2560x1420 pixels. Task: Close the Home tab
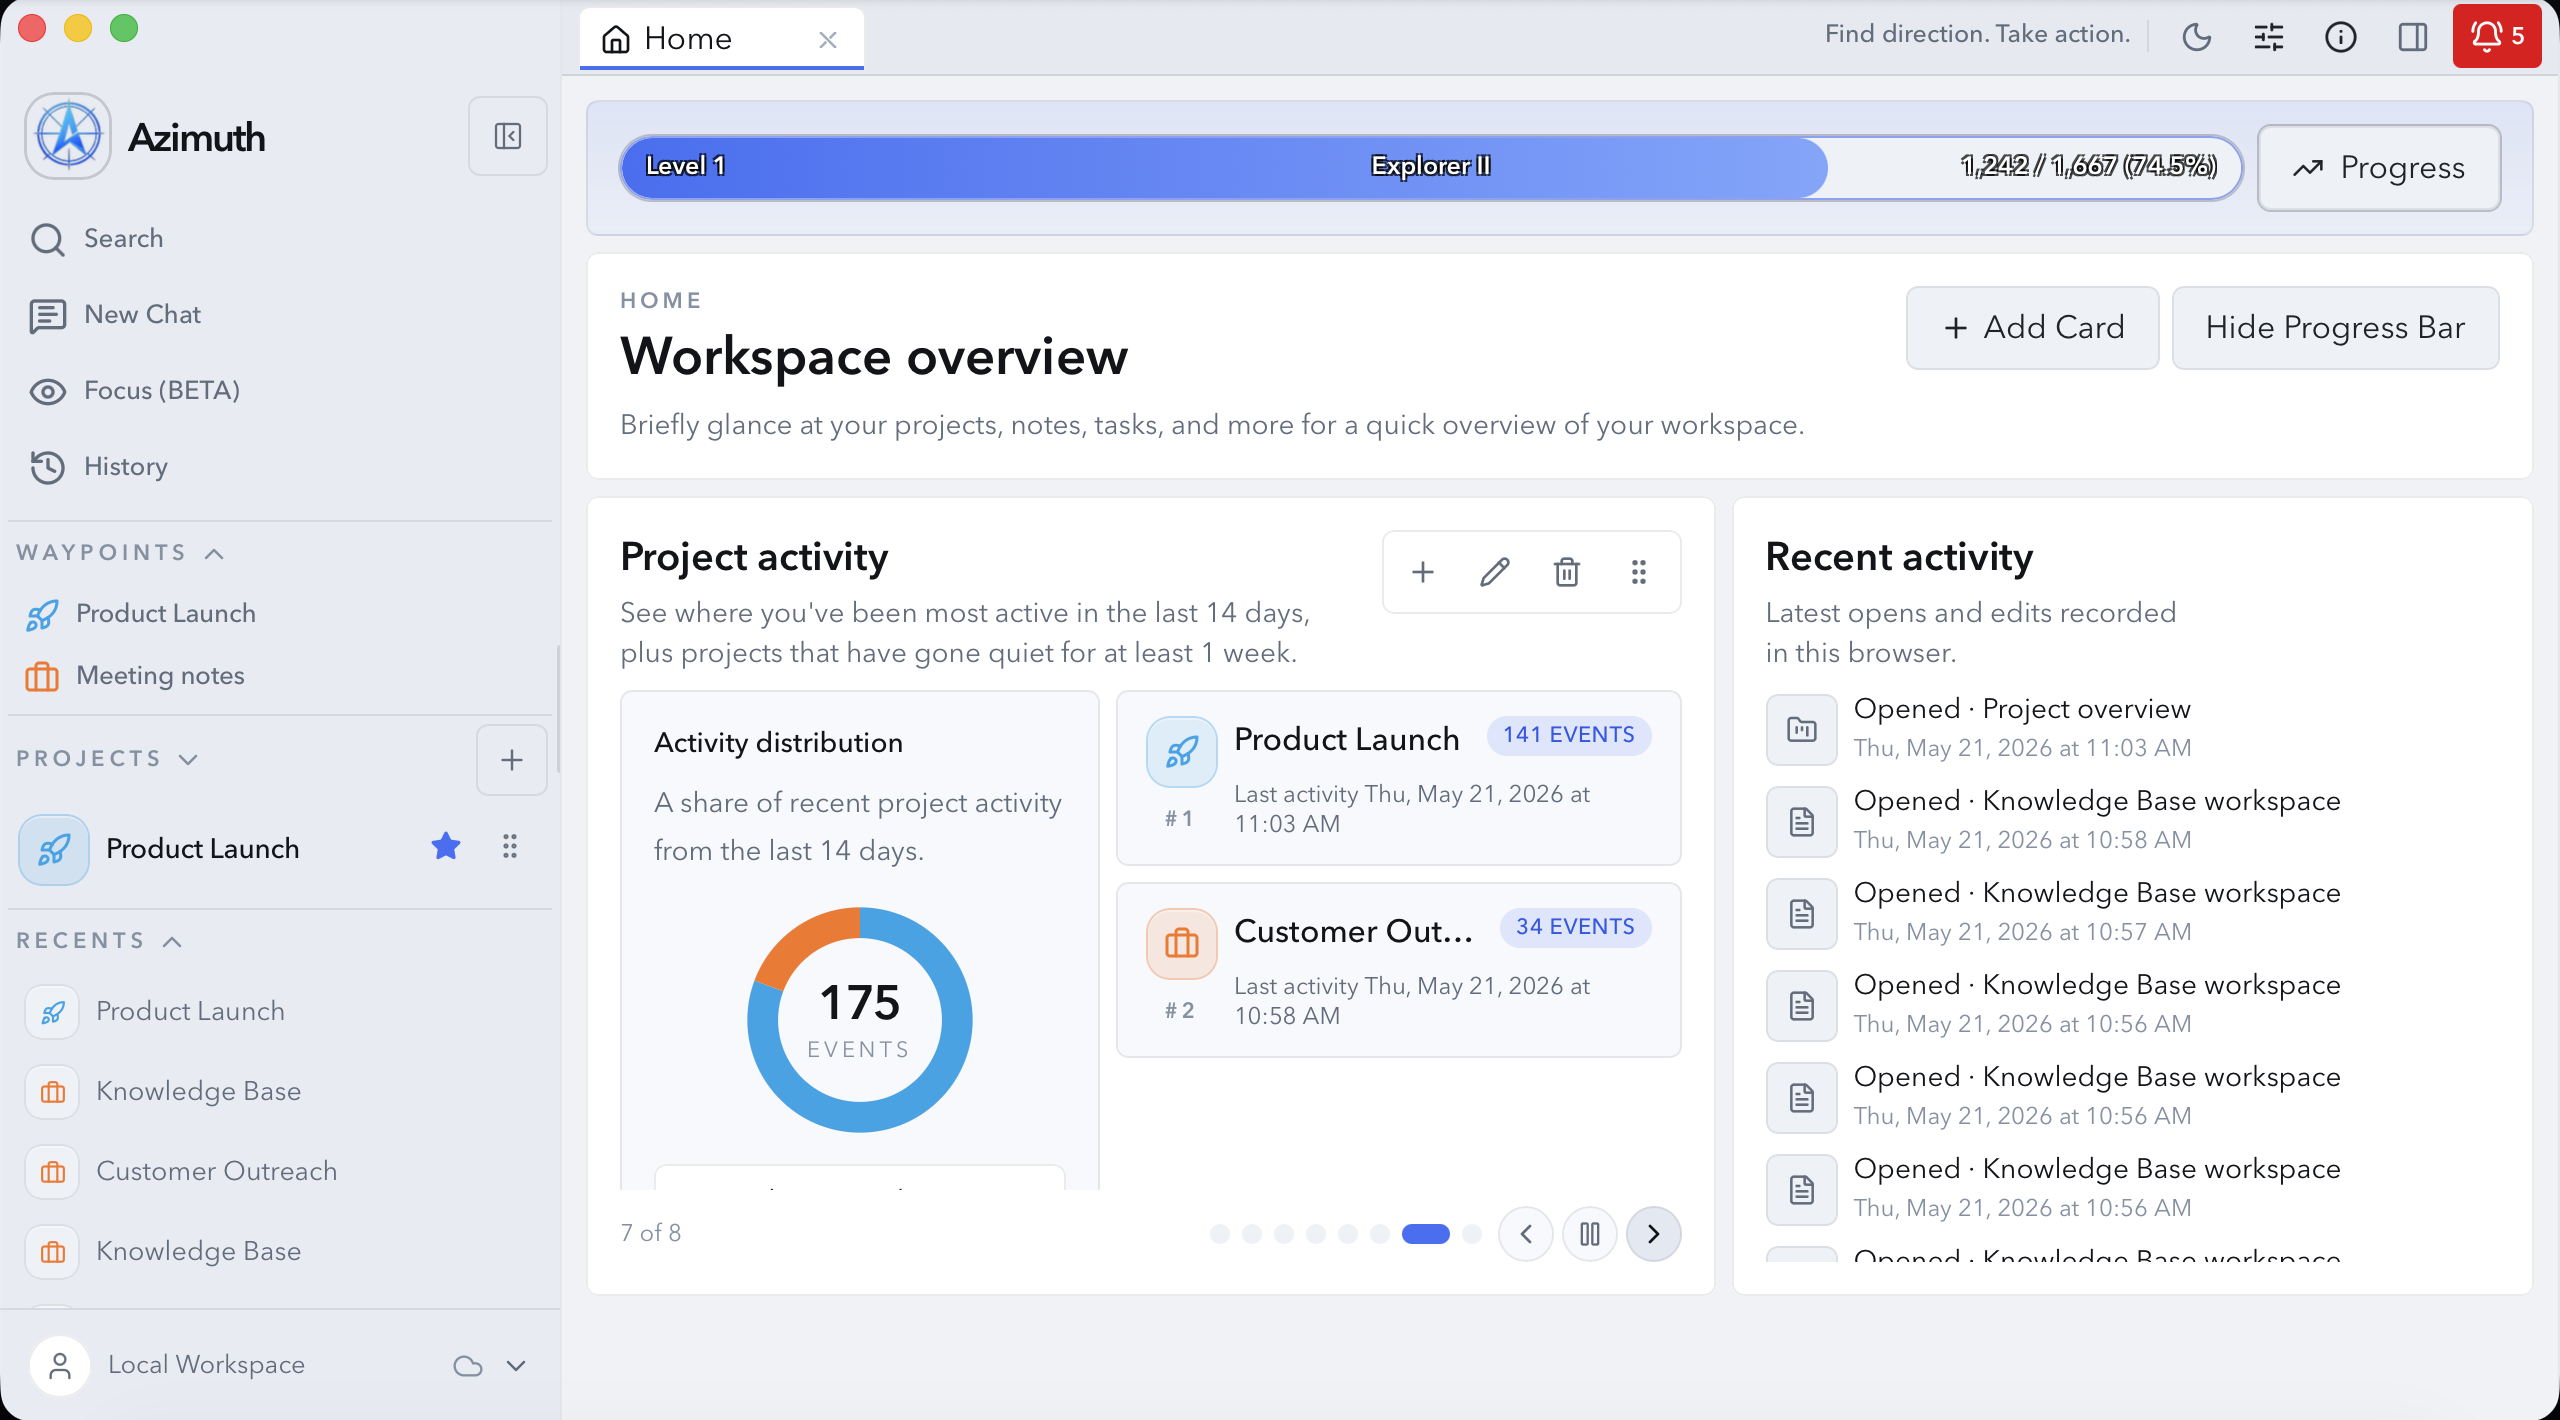[828, 40]
